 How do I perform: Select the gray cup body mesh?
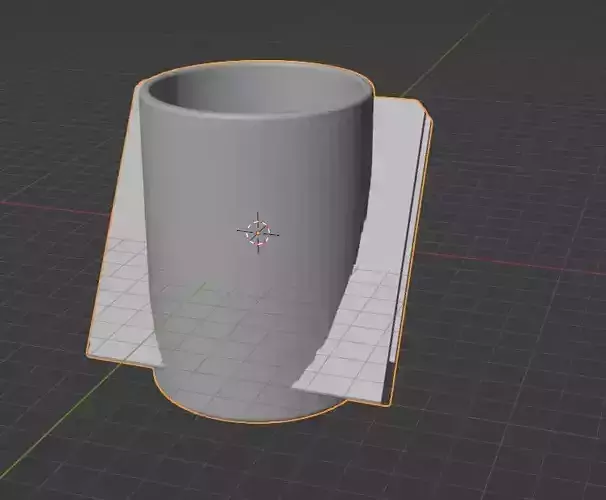click(255, 243)
